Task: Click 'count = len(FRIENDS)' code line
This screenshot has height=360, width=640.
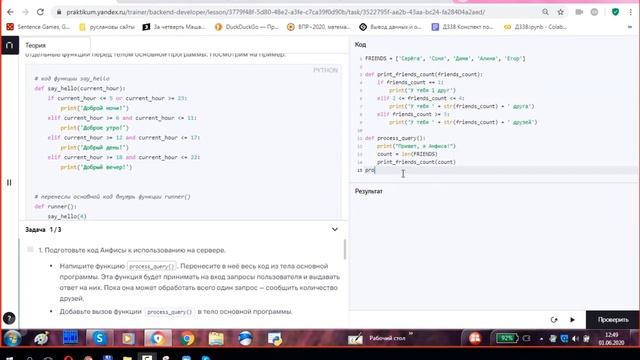Action: 407,154
